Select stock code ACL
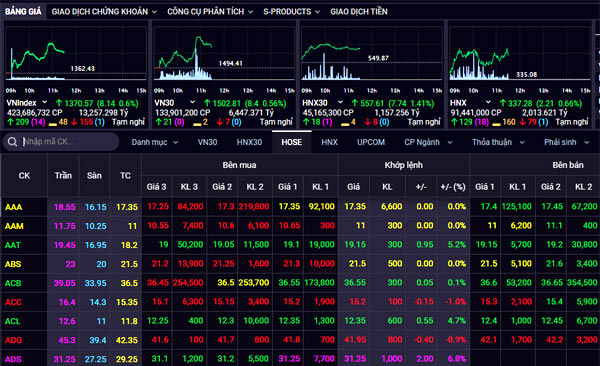This screenshot has width=600, height=366. point(12,321)
